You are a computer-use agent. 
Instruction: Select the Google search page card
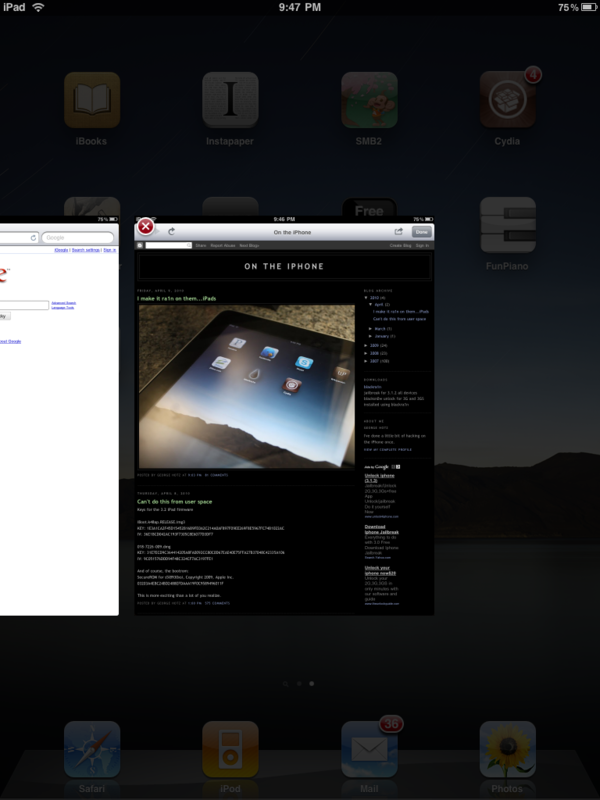tap(59, 416)
